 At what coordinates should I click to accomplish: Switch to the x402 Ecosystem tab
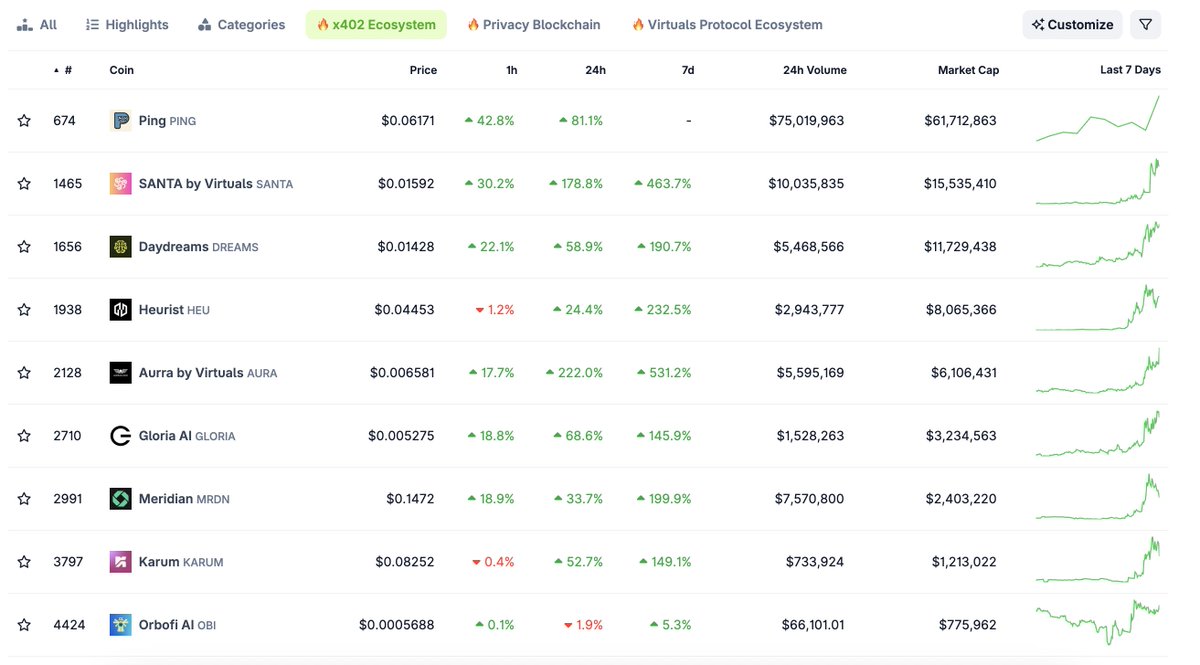click(x=376, y=24)
